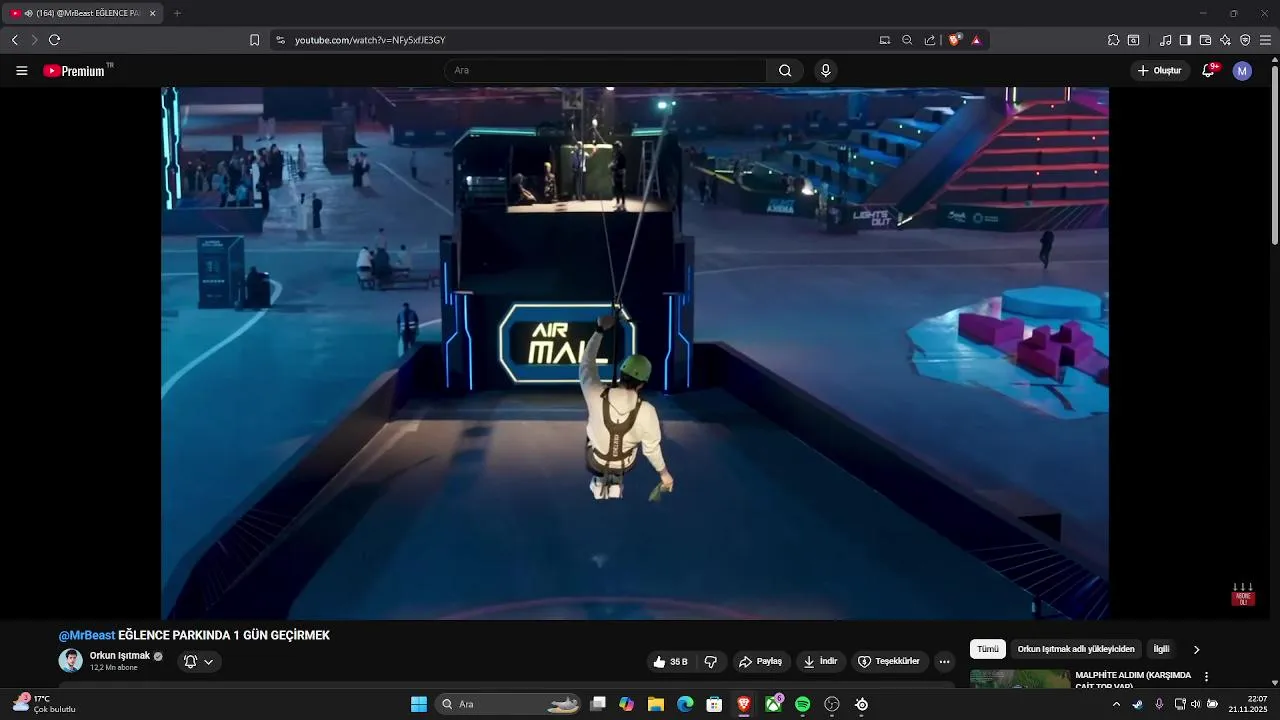Open options for MALPHİTE ALDIM video
This screenshot has width=1280, height=720.
1206,677
